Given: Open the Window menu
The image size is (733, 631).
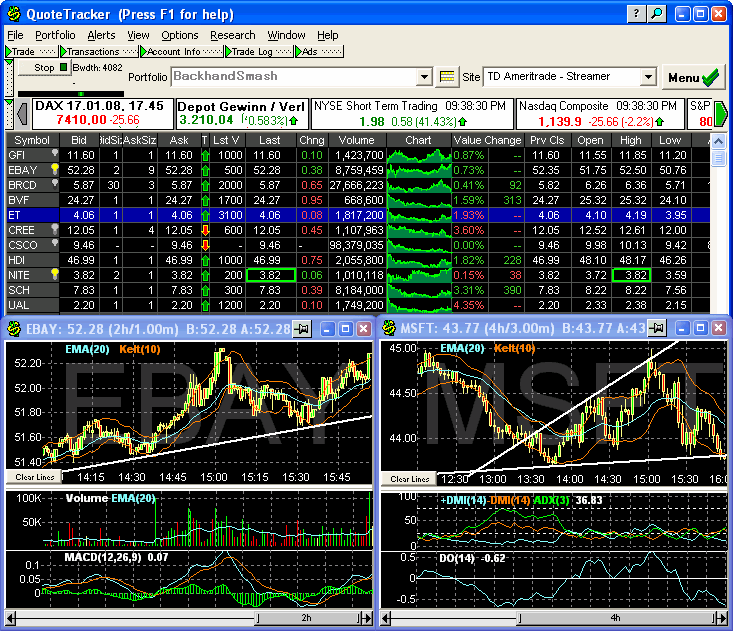Looking at the screenshot, I should (286, 35).
